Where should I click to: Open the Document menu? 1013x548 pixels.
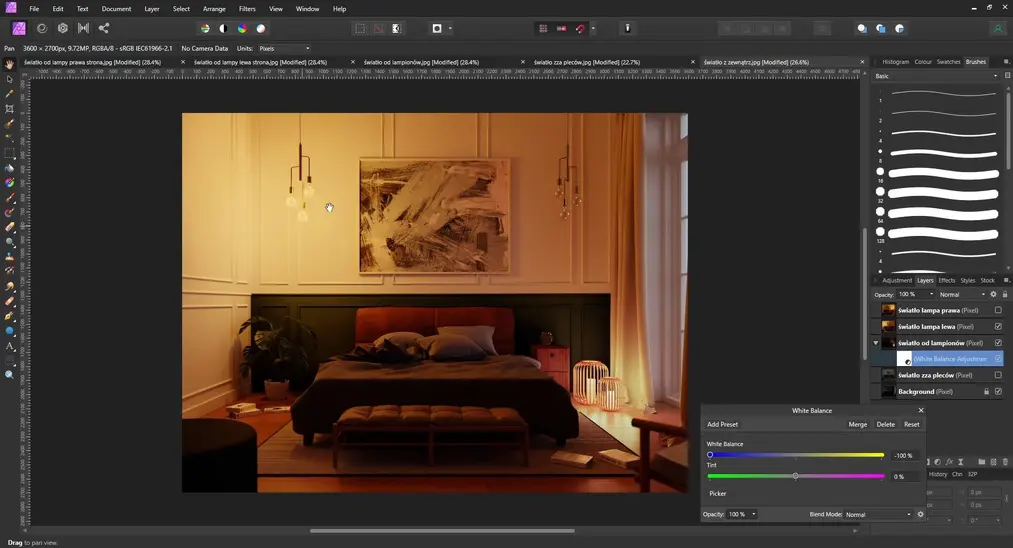click(116, 9)
